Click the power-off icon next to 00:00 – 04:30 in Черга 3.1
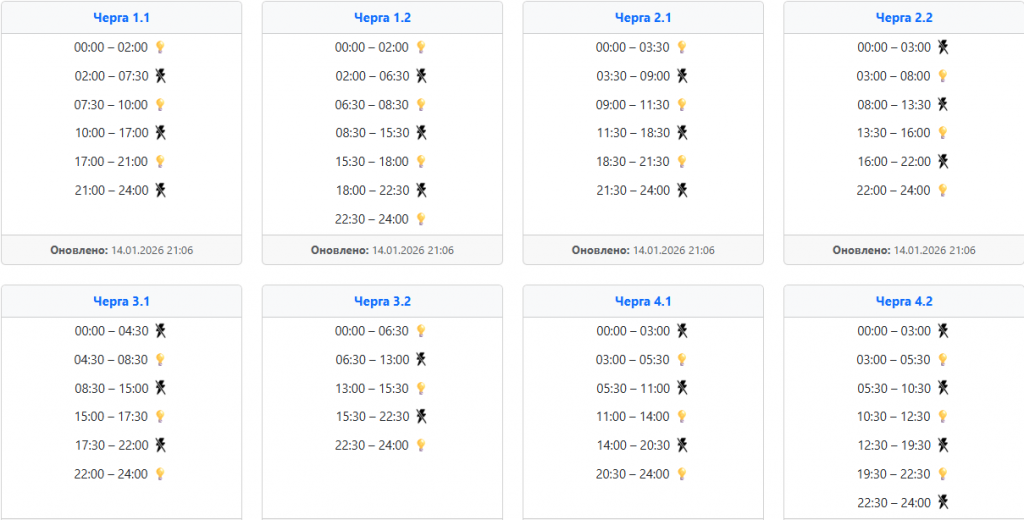This screenshot has width=1024, height=520. [x=160, y=331]
